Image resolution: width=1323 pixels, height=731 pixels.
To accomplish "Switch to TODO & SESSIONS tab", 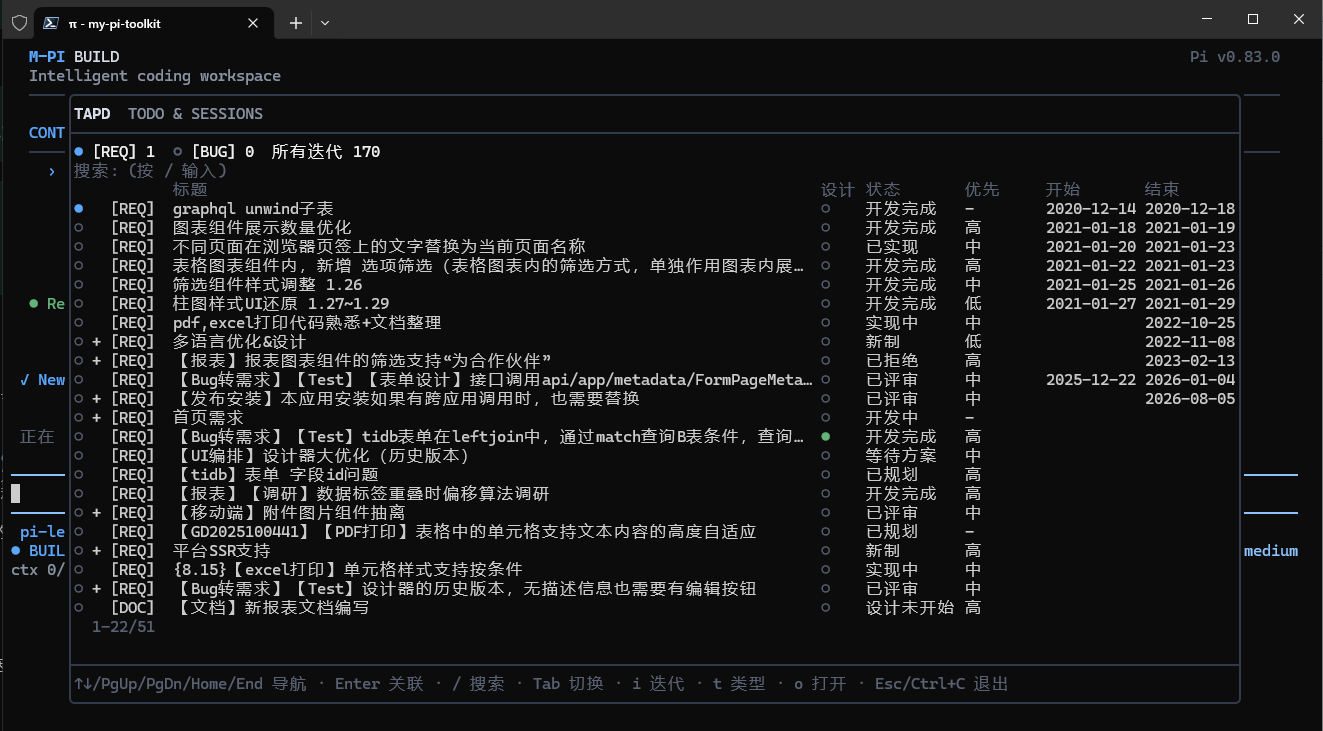I will 195,114.
